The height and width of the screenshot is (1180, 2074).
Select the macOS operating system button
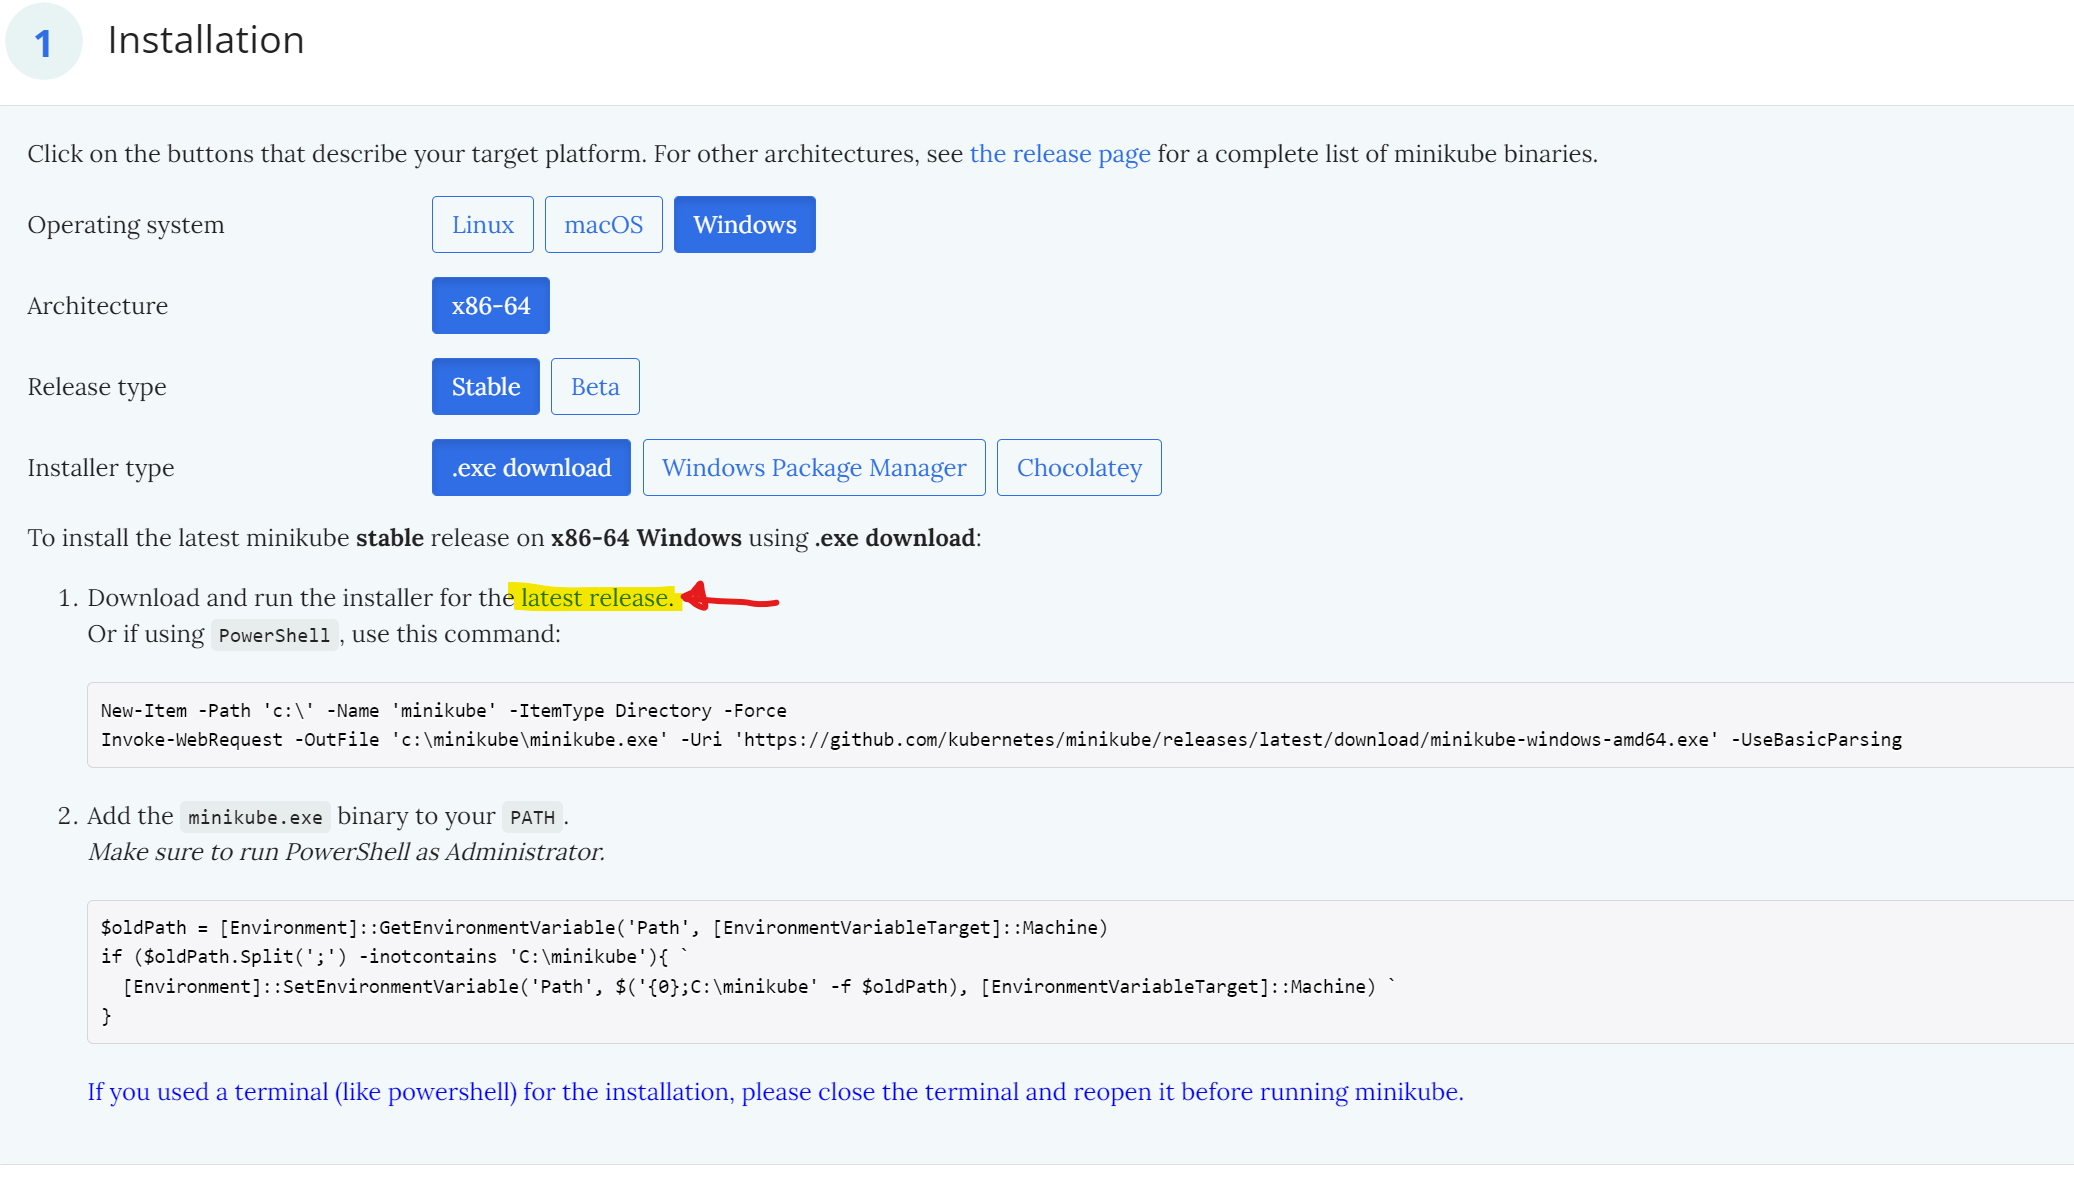click(603, 225)
